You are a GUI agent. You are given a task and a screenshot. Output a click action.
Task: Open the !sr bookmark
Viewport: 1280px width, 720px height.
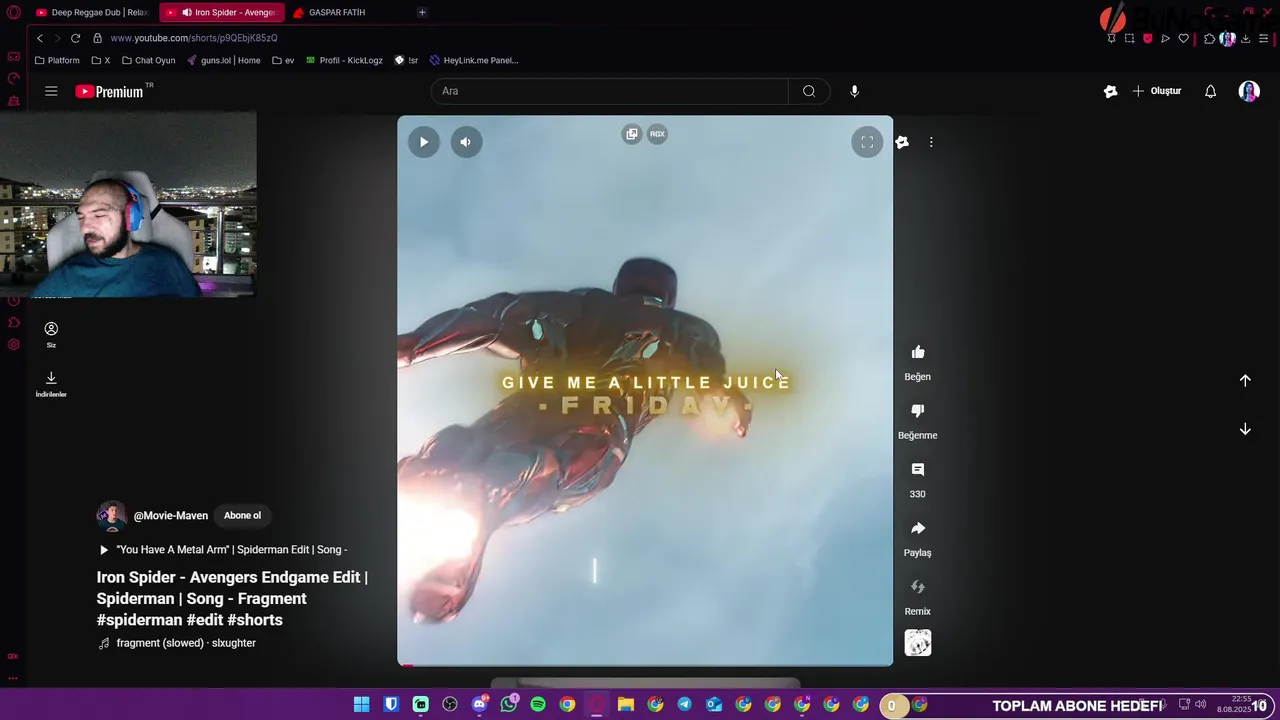406,60
